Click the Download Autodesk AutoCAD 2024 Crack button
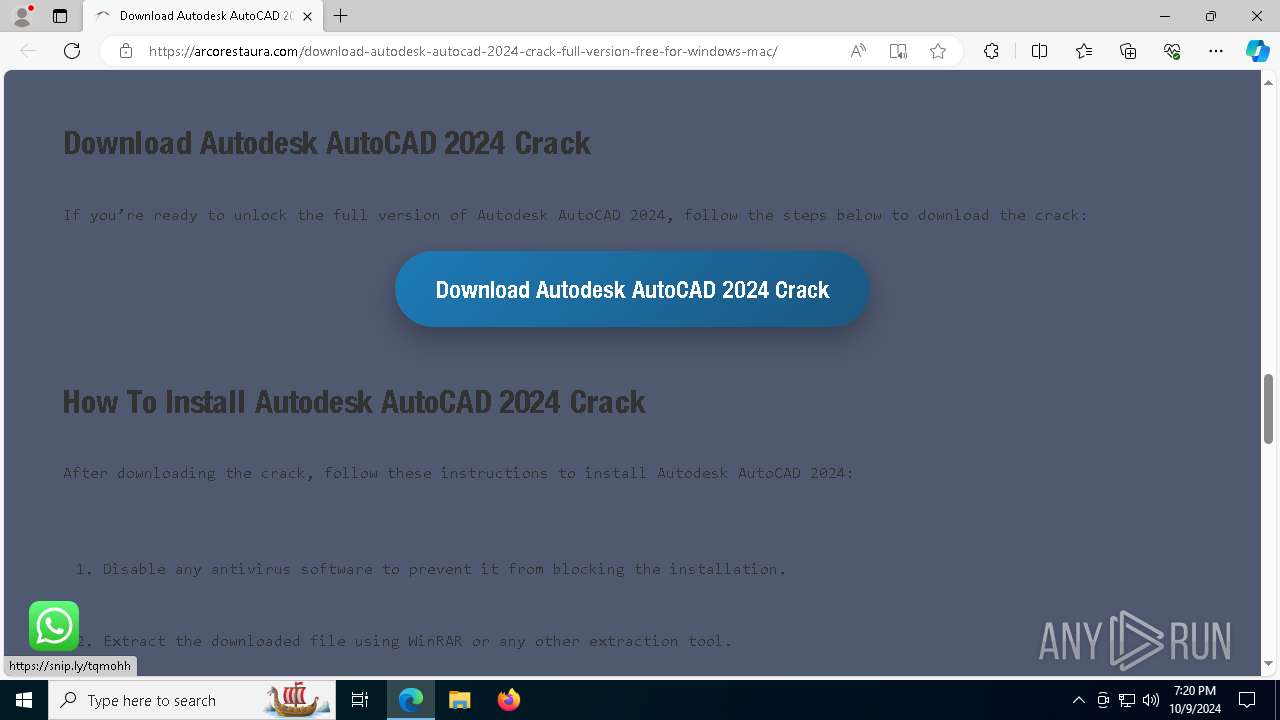This screenshot has height=720, width=1280. coord(632,289)
